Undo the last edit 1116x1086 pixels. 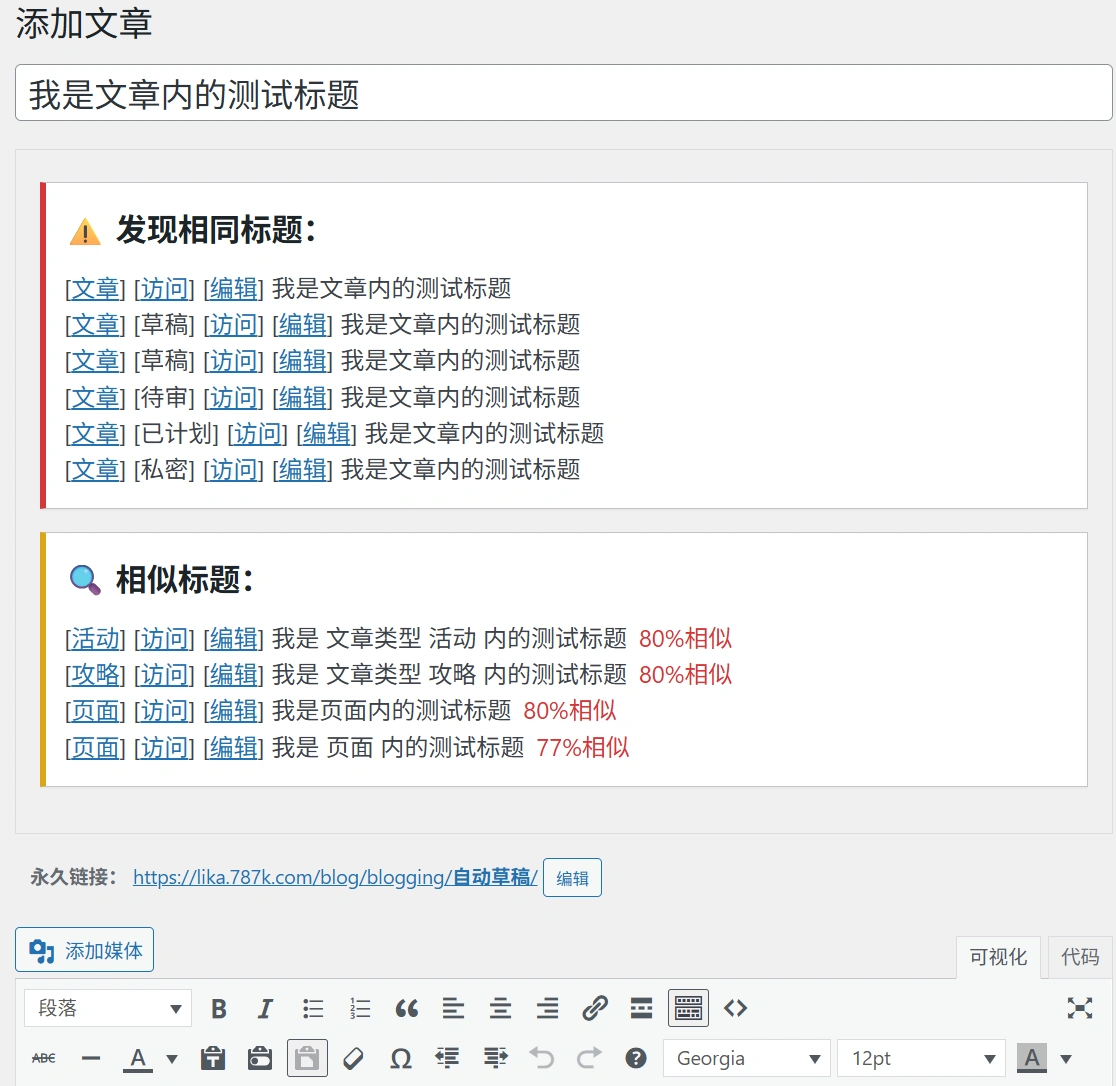pyautogui.click(x=542, y=1058)
